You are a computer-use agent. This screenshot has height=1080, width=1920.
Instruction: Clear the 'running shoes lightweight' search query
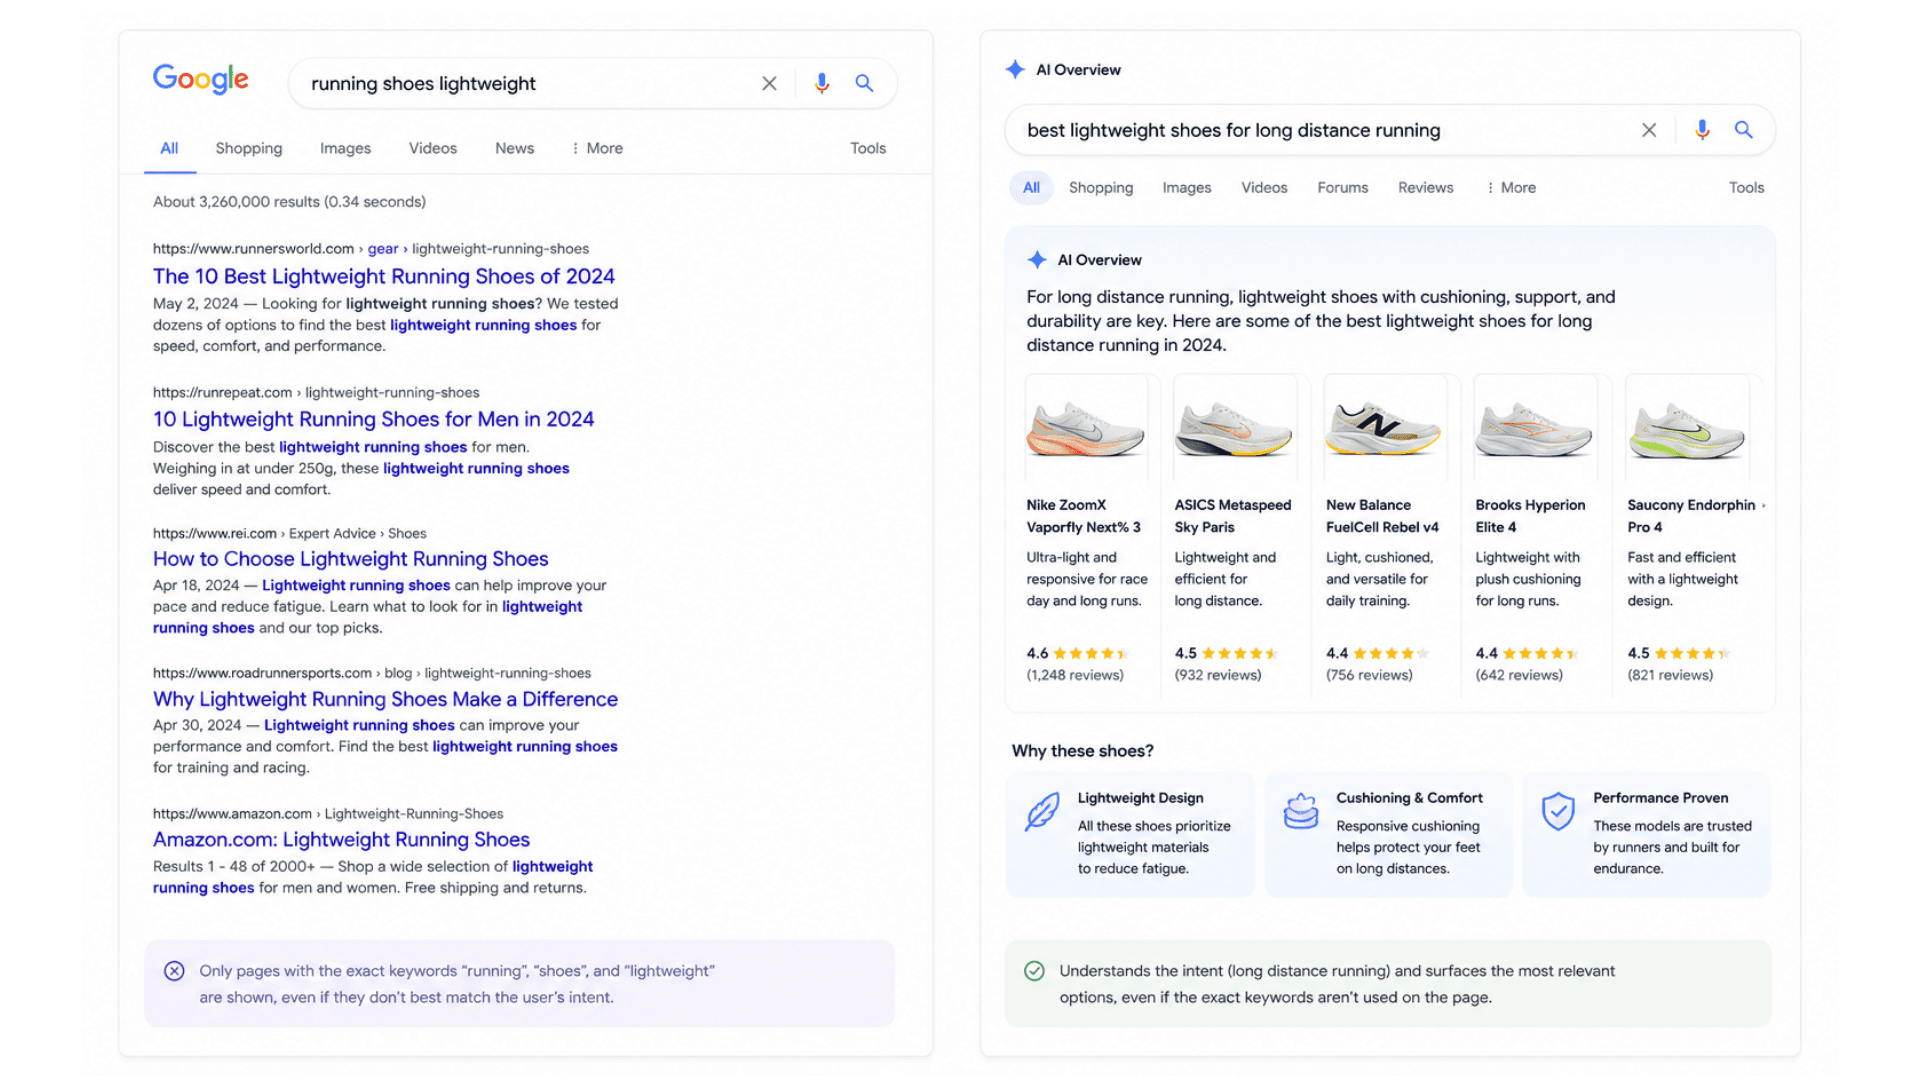click(x=769, y=84)
